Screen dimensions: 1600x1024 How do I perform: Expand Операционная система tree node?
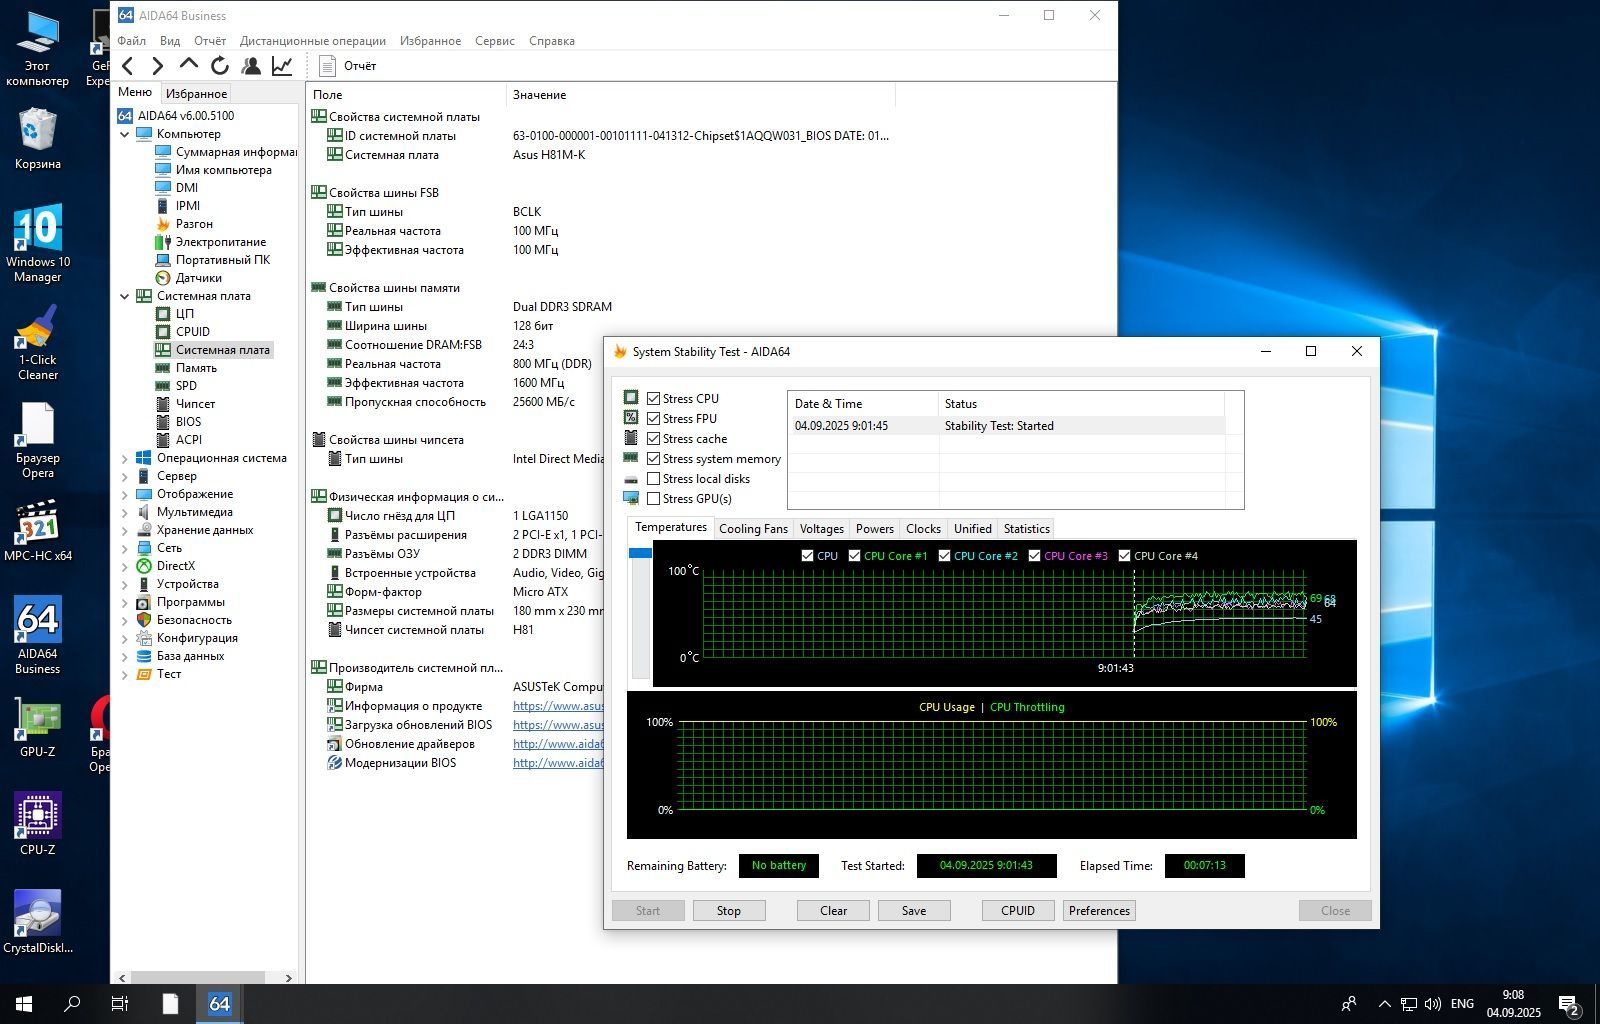click(125, 458)
